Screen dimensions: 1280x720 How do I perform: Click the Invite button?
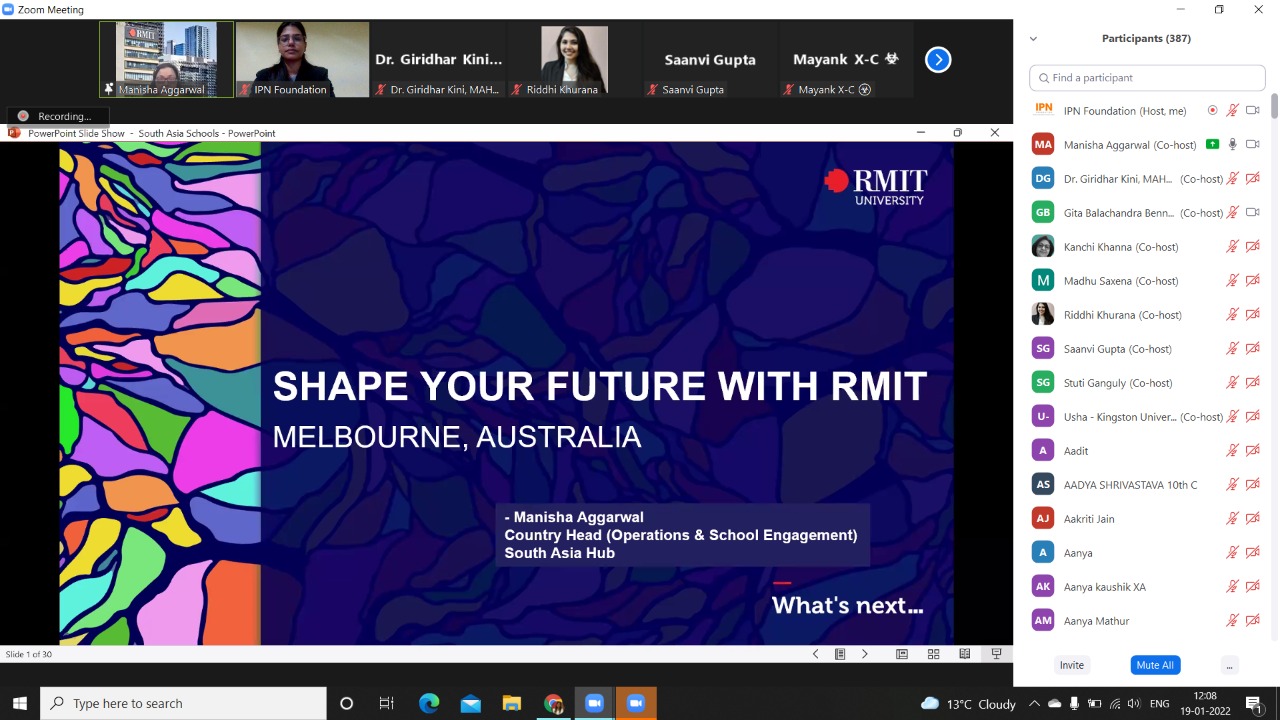pyautogui.click(x=1071, y=665)
